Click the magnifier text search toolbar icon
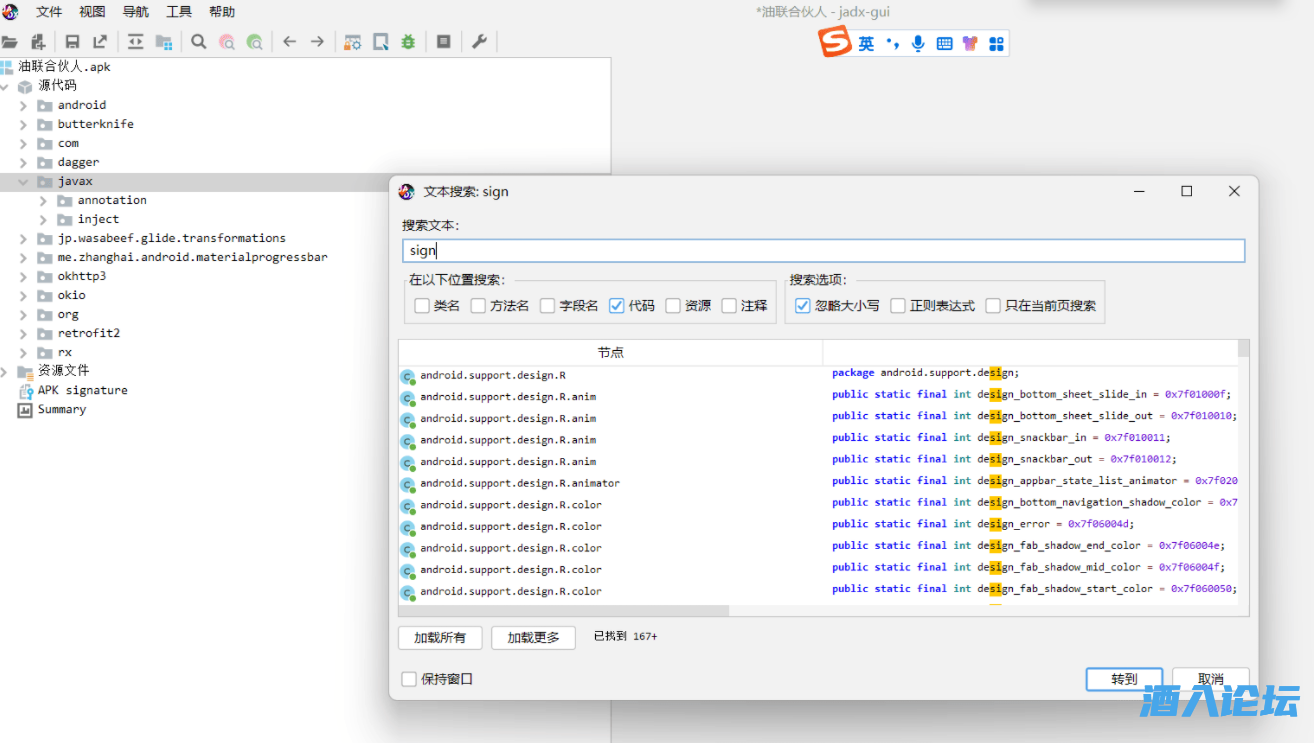 pyautogui.click(x=199, y=42)
